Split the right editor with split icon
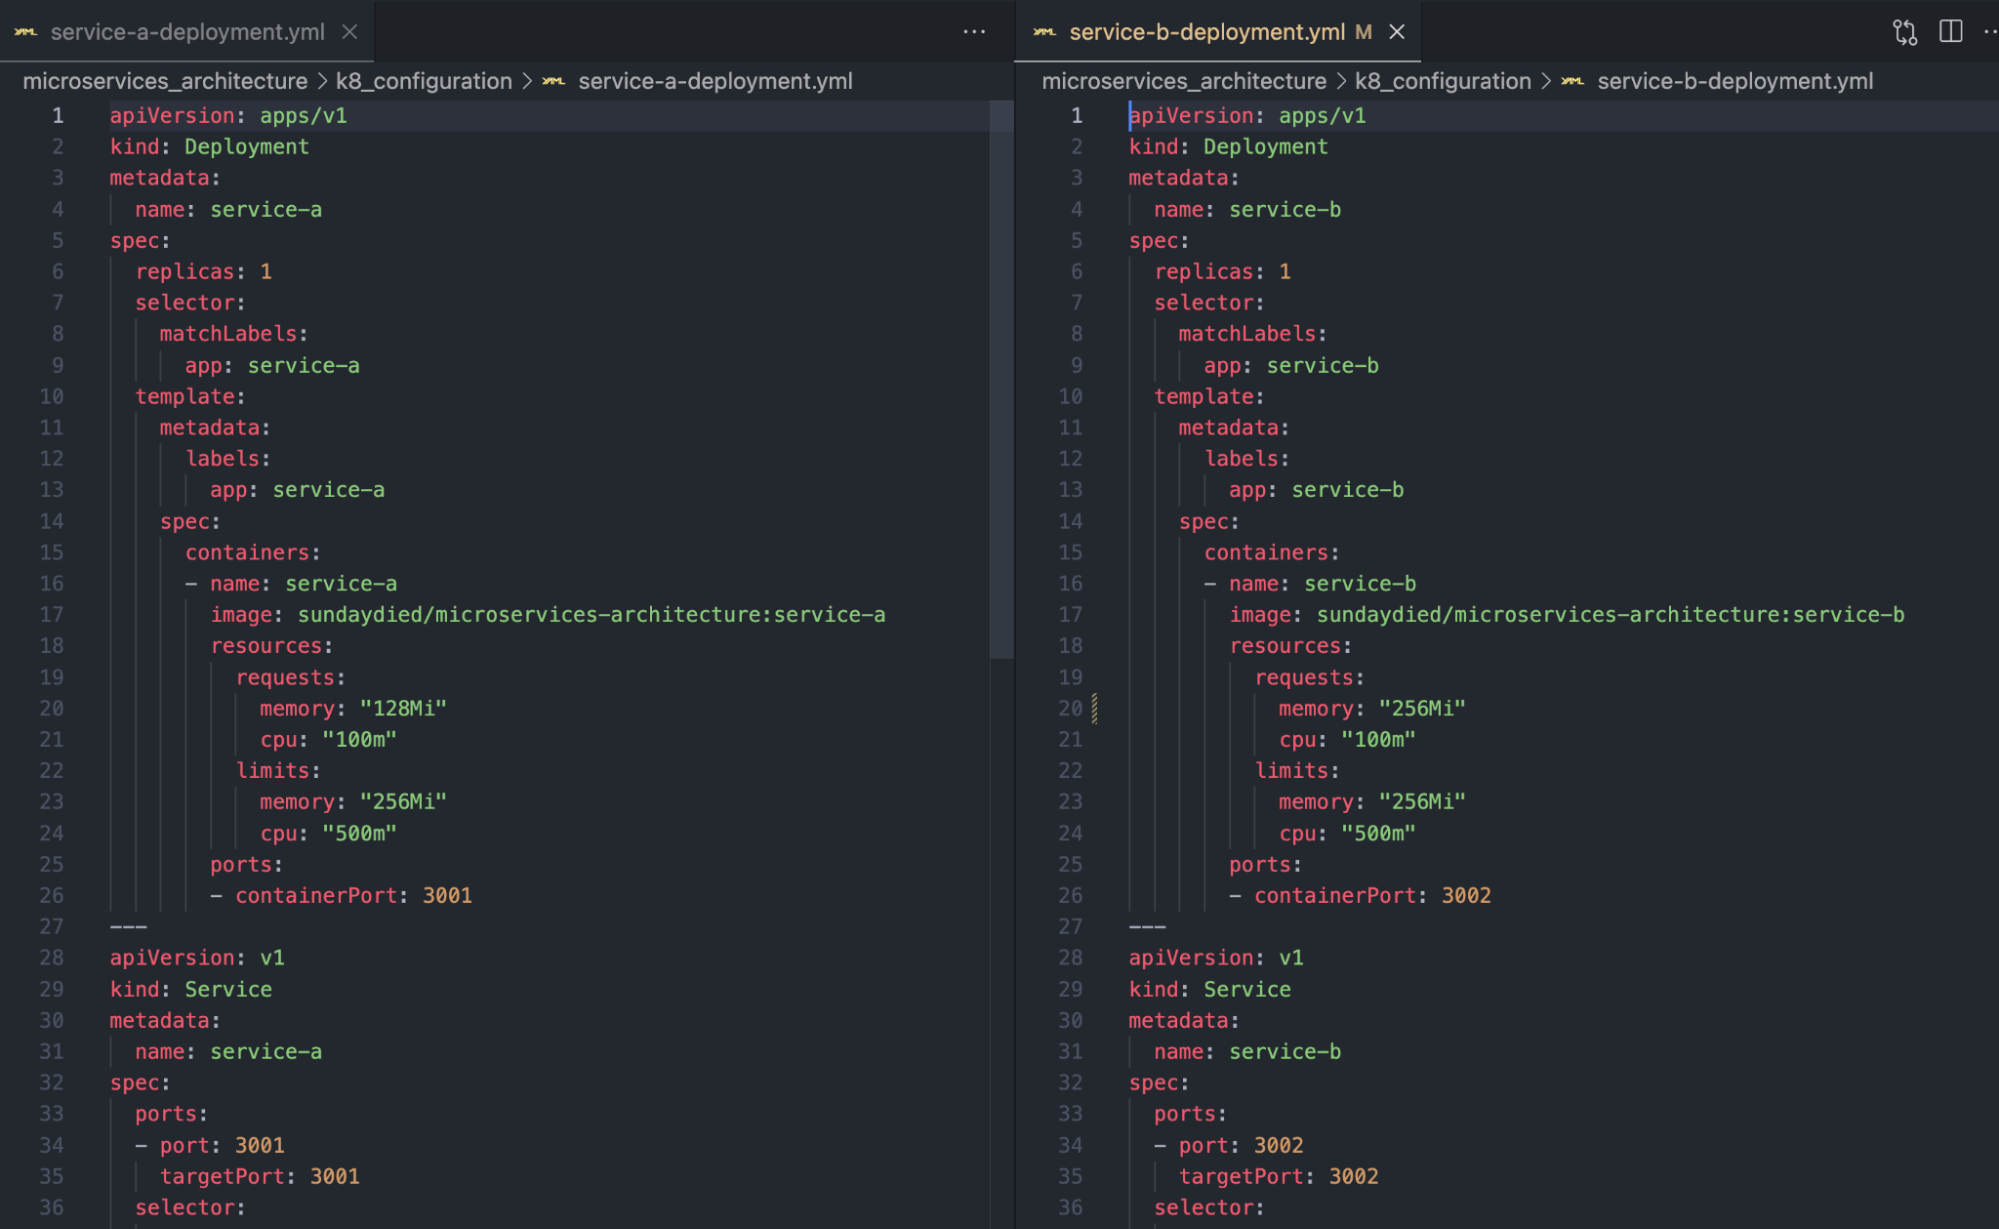The width and height of the screenshot is (1999, 1229). point(1950,32)
